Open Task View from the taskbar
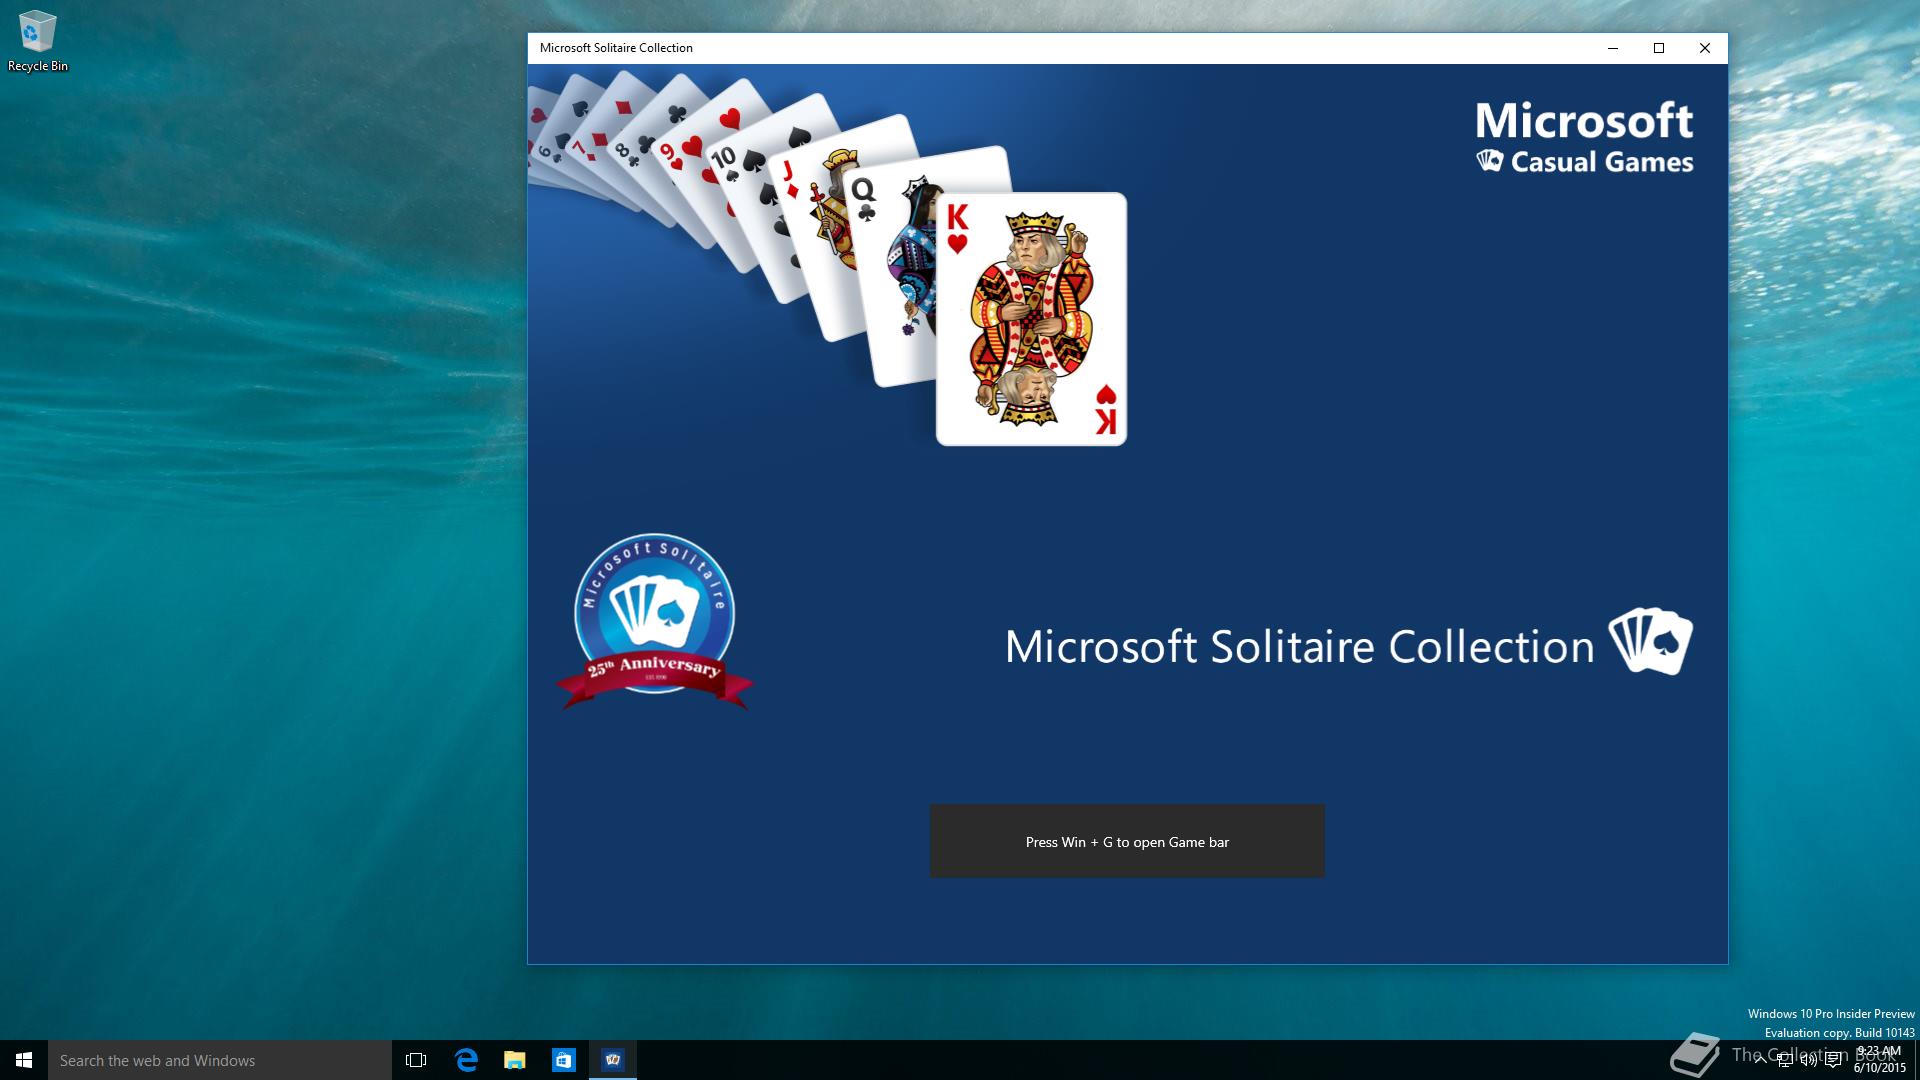1920x1080 pixels. [x=416, y=1060]
